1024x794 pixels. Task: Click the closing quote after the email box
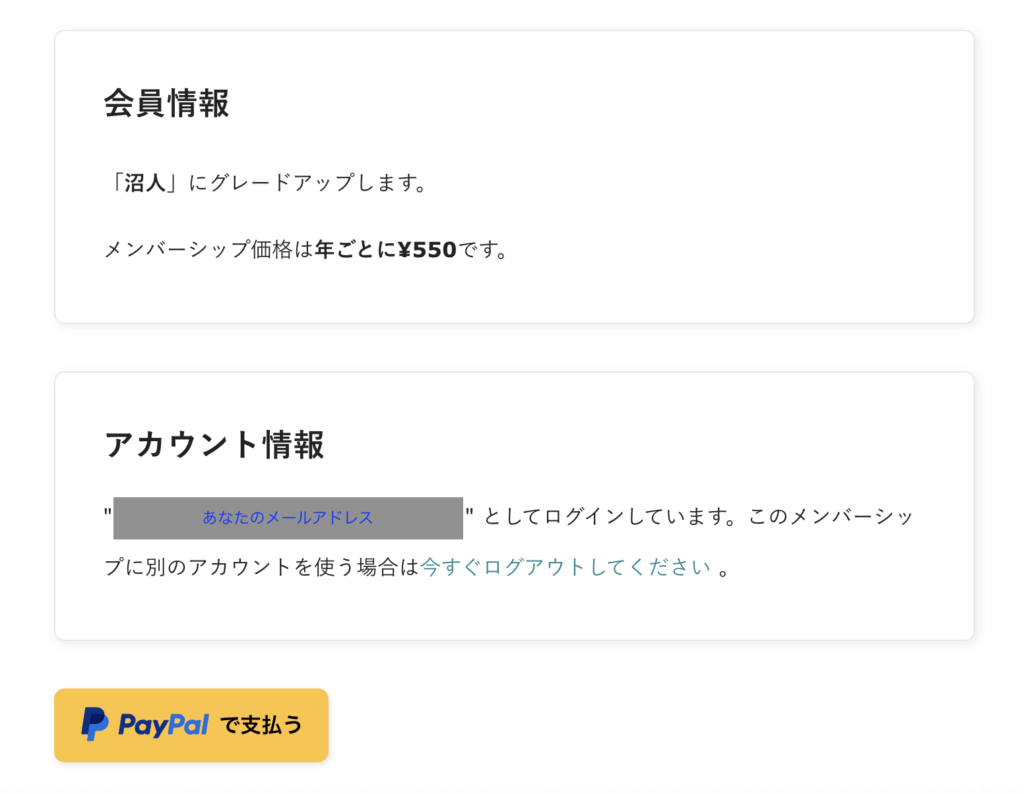pos(469,513)
